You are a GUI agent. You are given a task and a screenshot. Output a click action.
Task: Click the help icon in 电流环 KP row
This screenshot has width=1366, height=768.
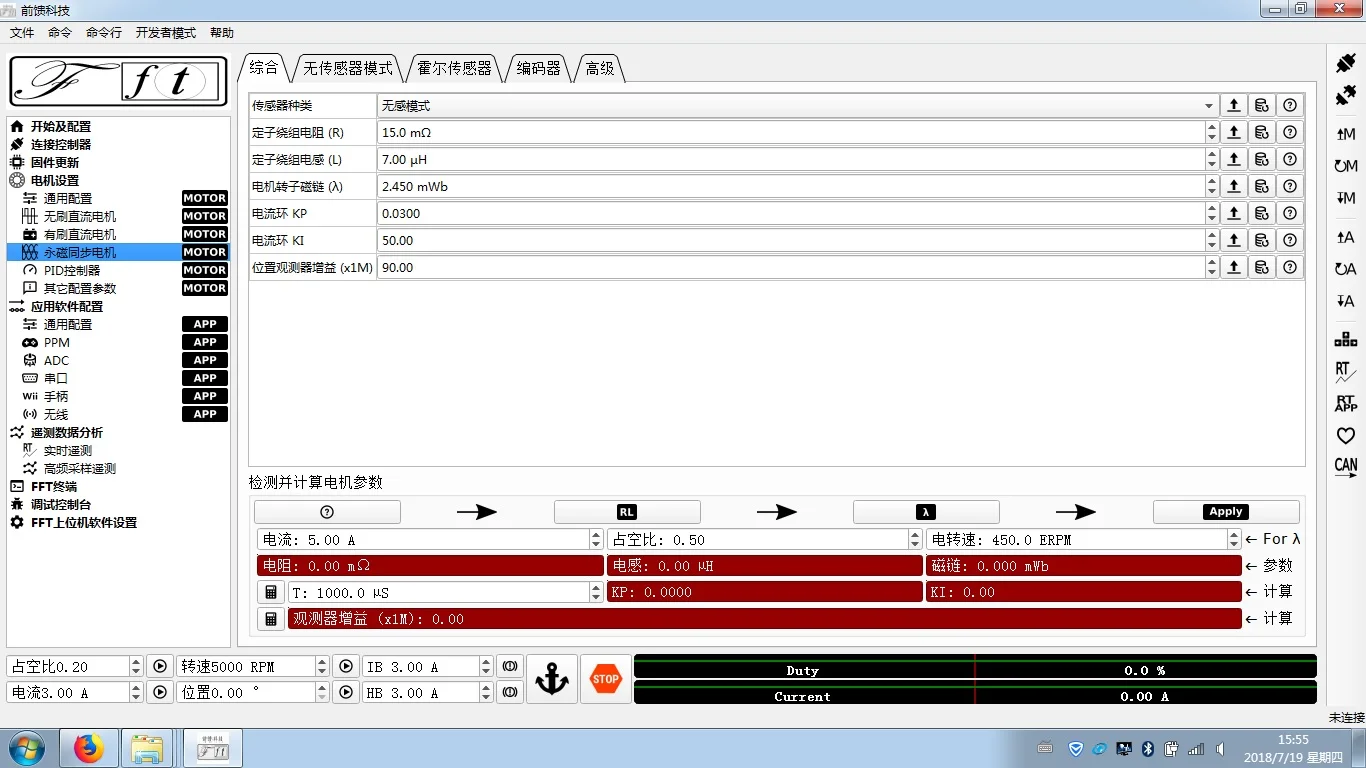(1291, 213)
